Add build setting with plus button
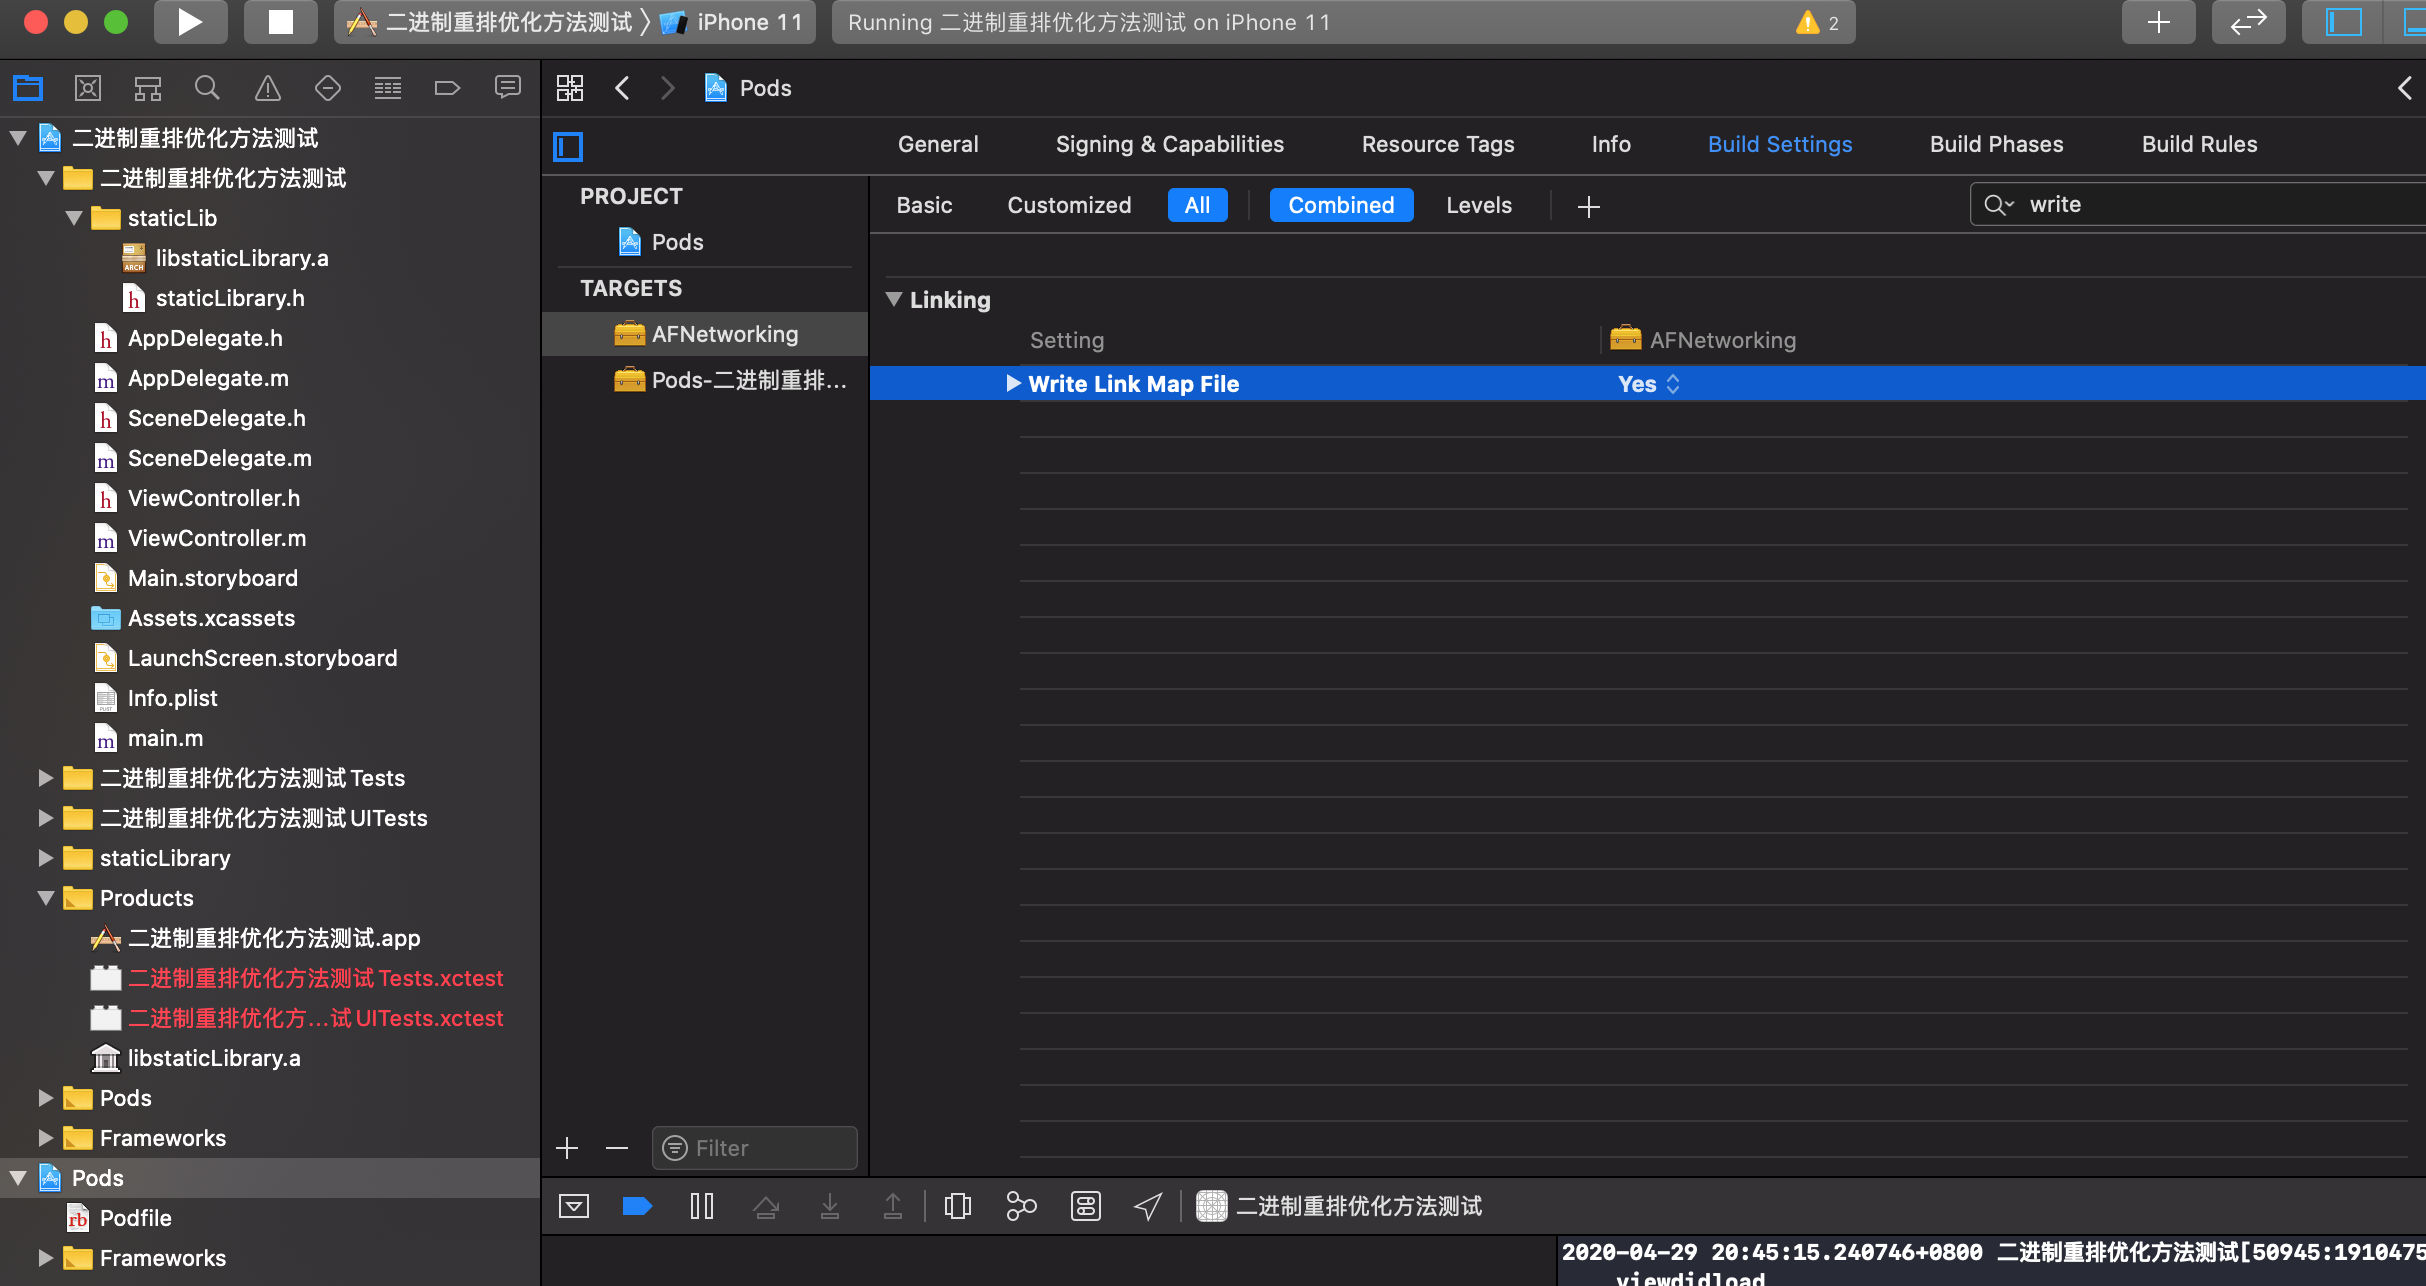This screenshot has height=1286, width=2426. coord(1588,206)
